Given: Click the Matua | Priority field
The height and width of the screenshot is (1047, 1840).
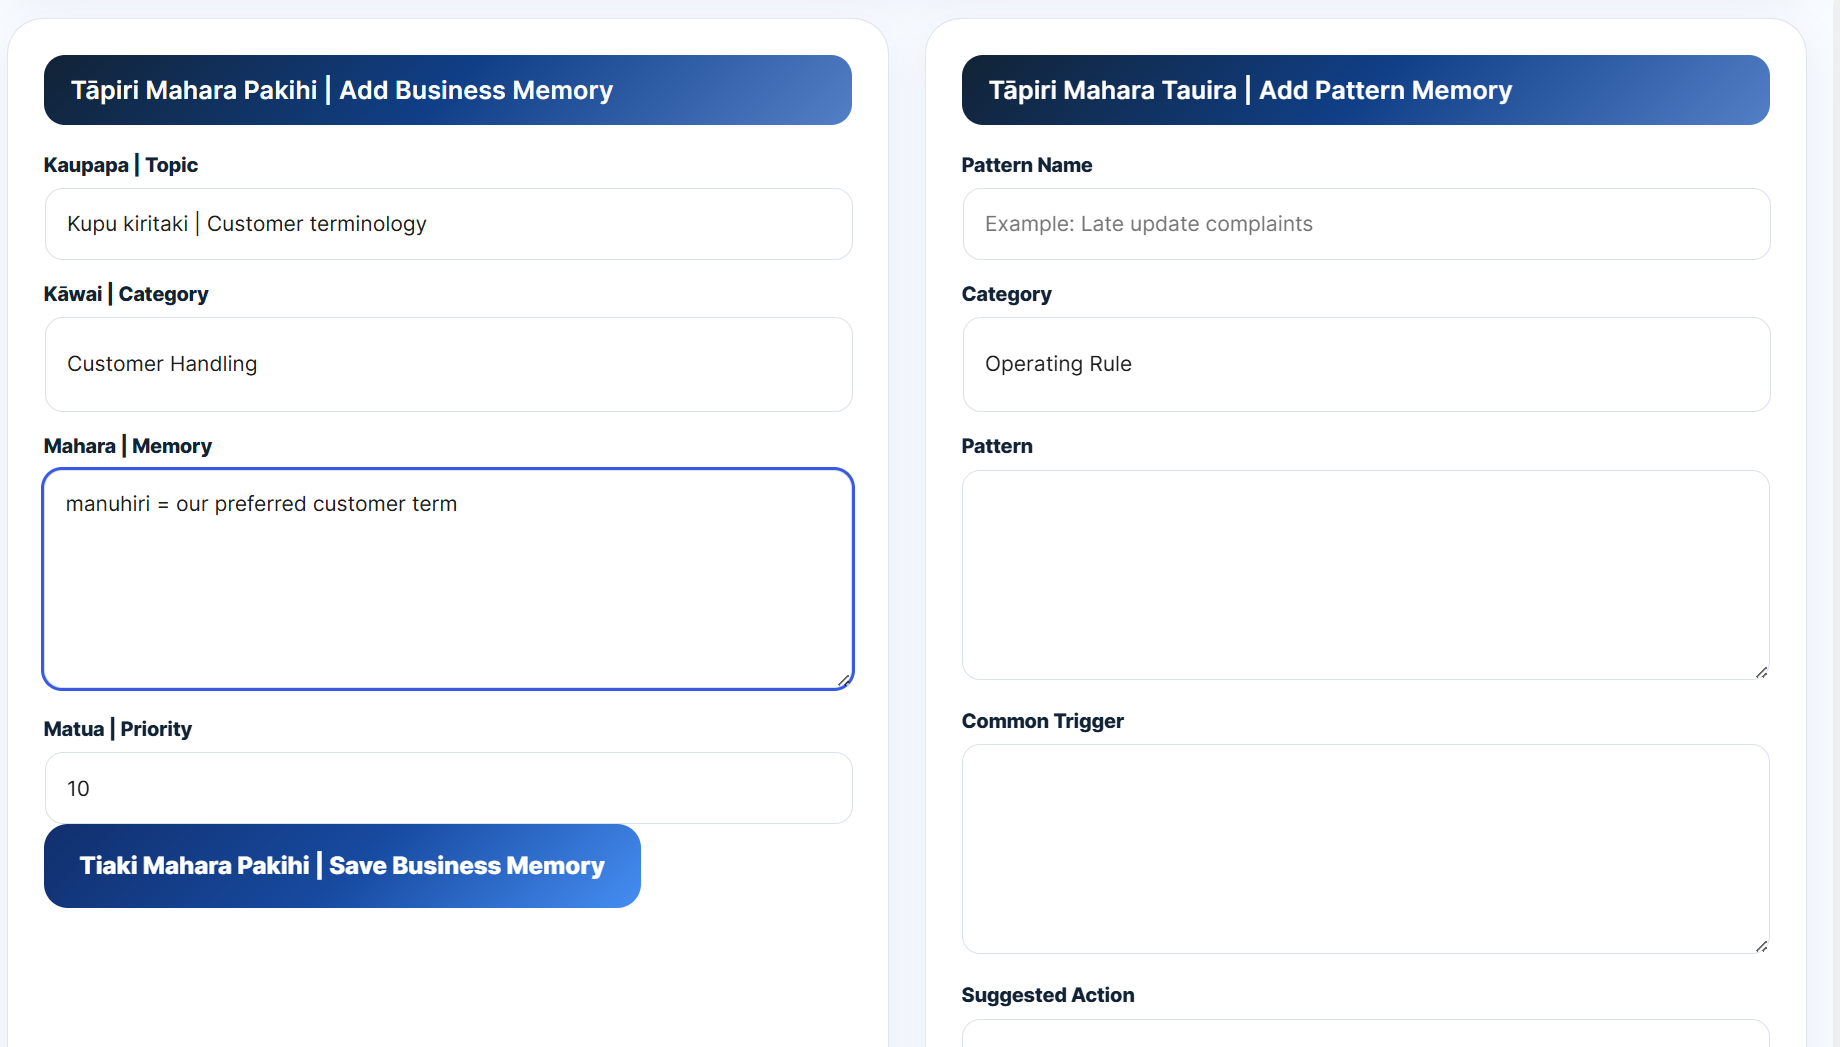Looking at the screenshot, I should [448, 788].
